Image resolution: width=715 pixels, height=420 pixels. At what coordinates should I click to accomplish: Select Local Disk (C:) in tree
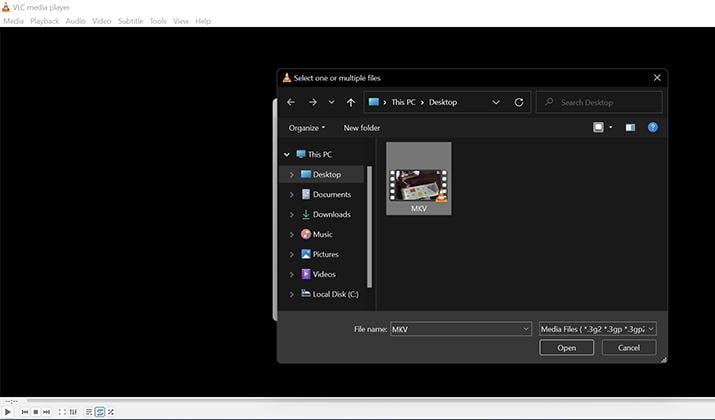(335, 294)
